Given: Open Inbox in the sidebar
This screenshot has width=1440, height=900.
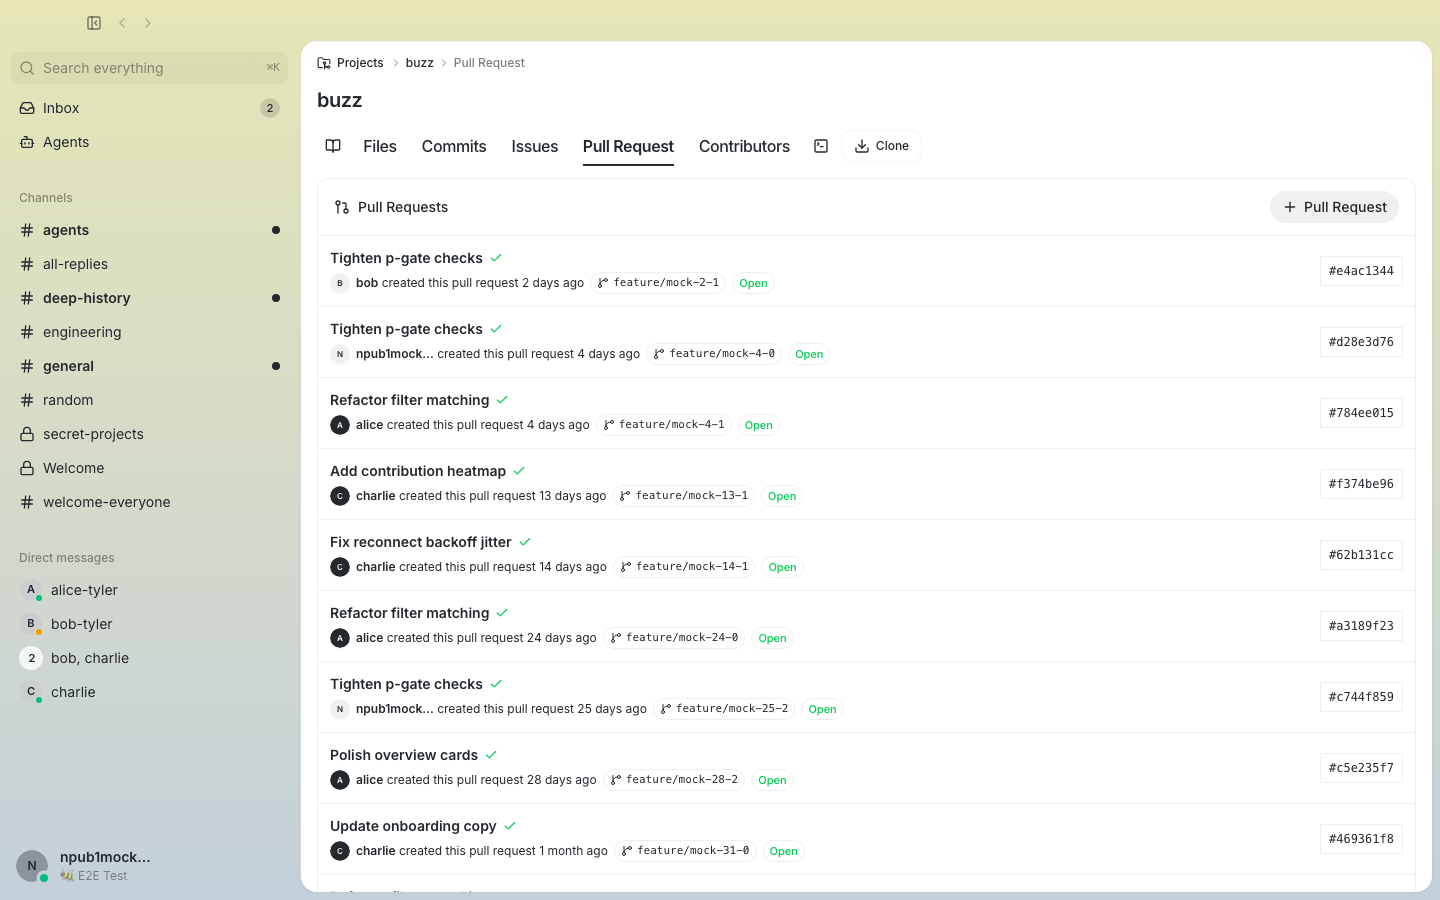Looking at the screenshot, I should point(150,108).
